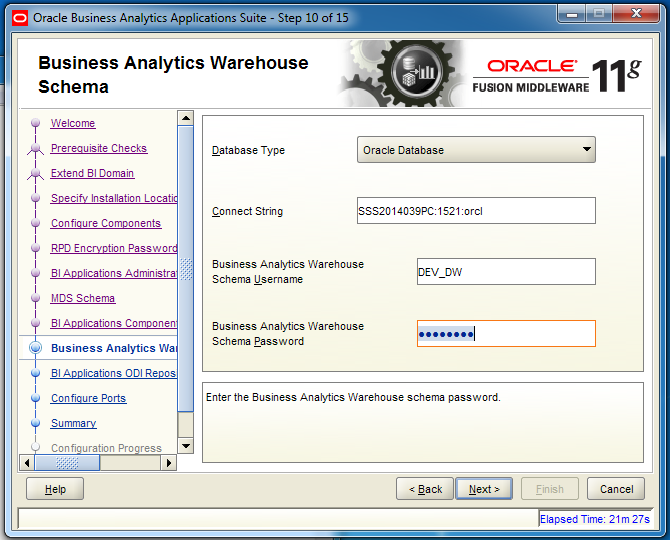This screenshot has width=670, height=540.
Task: Click the Configure Ports step bullet icon
Action: pyautogui.click(x=35, y=398)
